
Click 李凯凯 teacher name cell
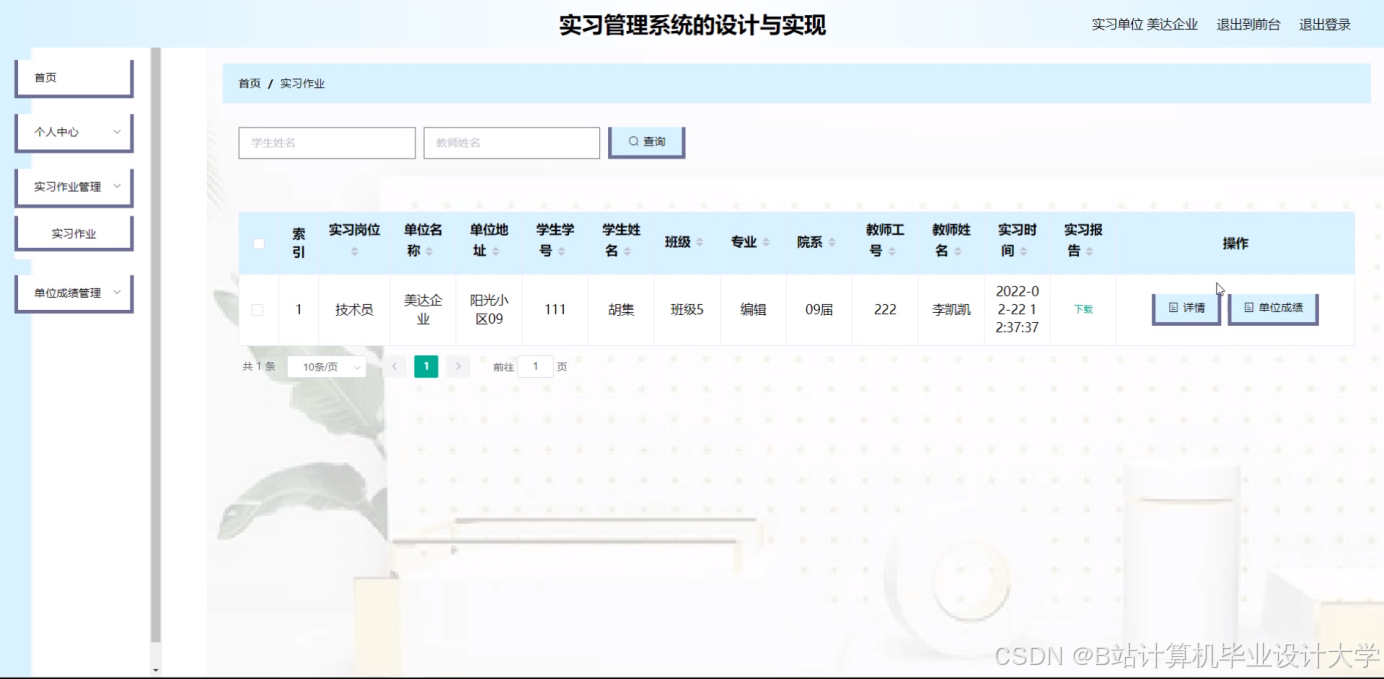(951, 310)
